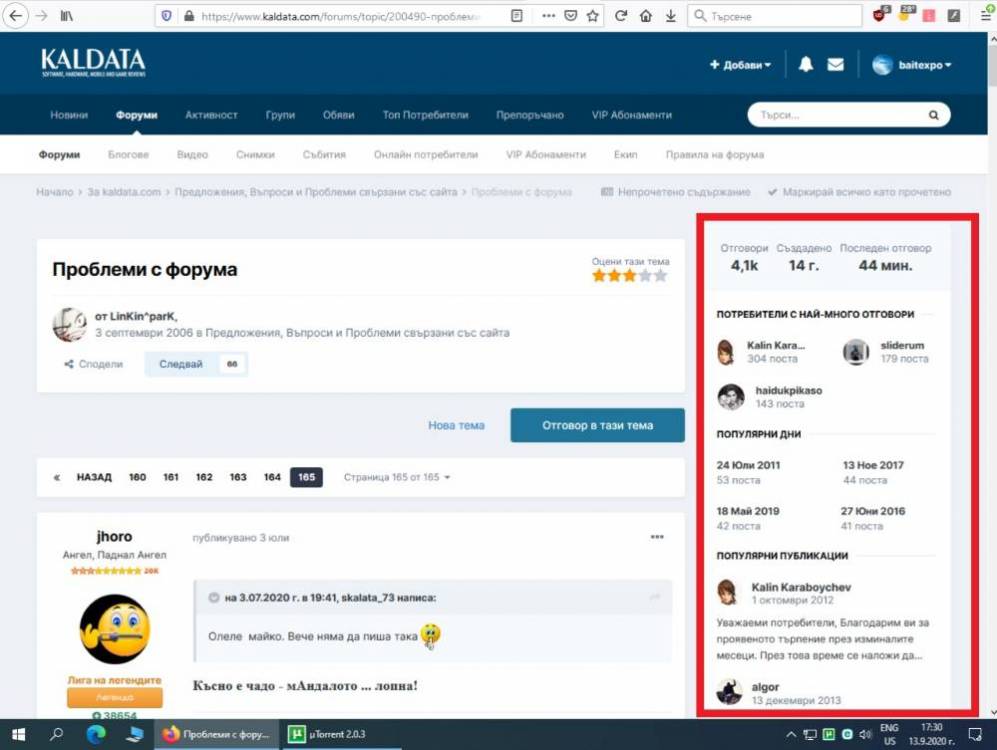This screenshot has width=997, height=750.
Task: Click the taskbar search icon
Action: 57,734
